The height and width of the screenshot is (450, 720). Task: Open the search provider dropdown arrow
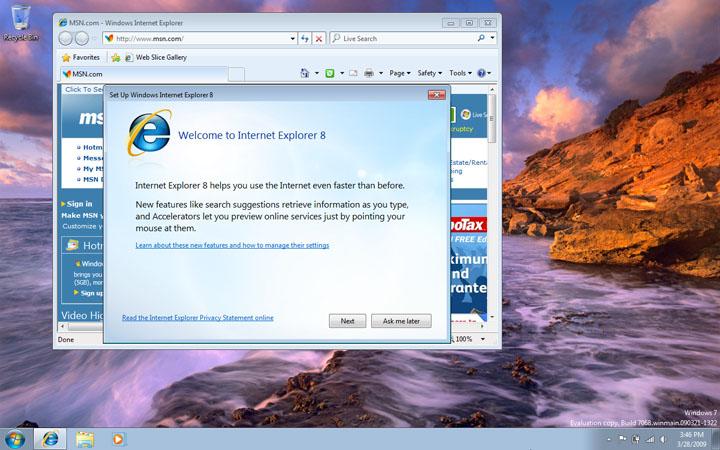(x=492, y=38)
